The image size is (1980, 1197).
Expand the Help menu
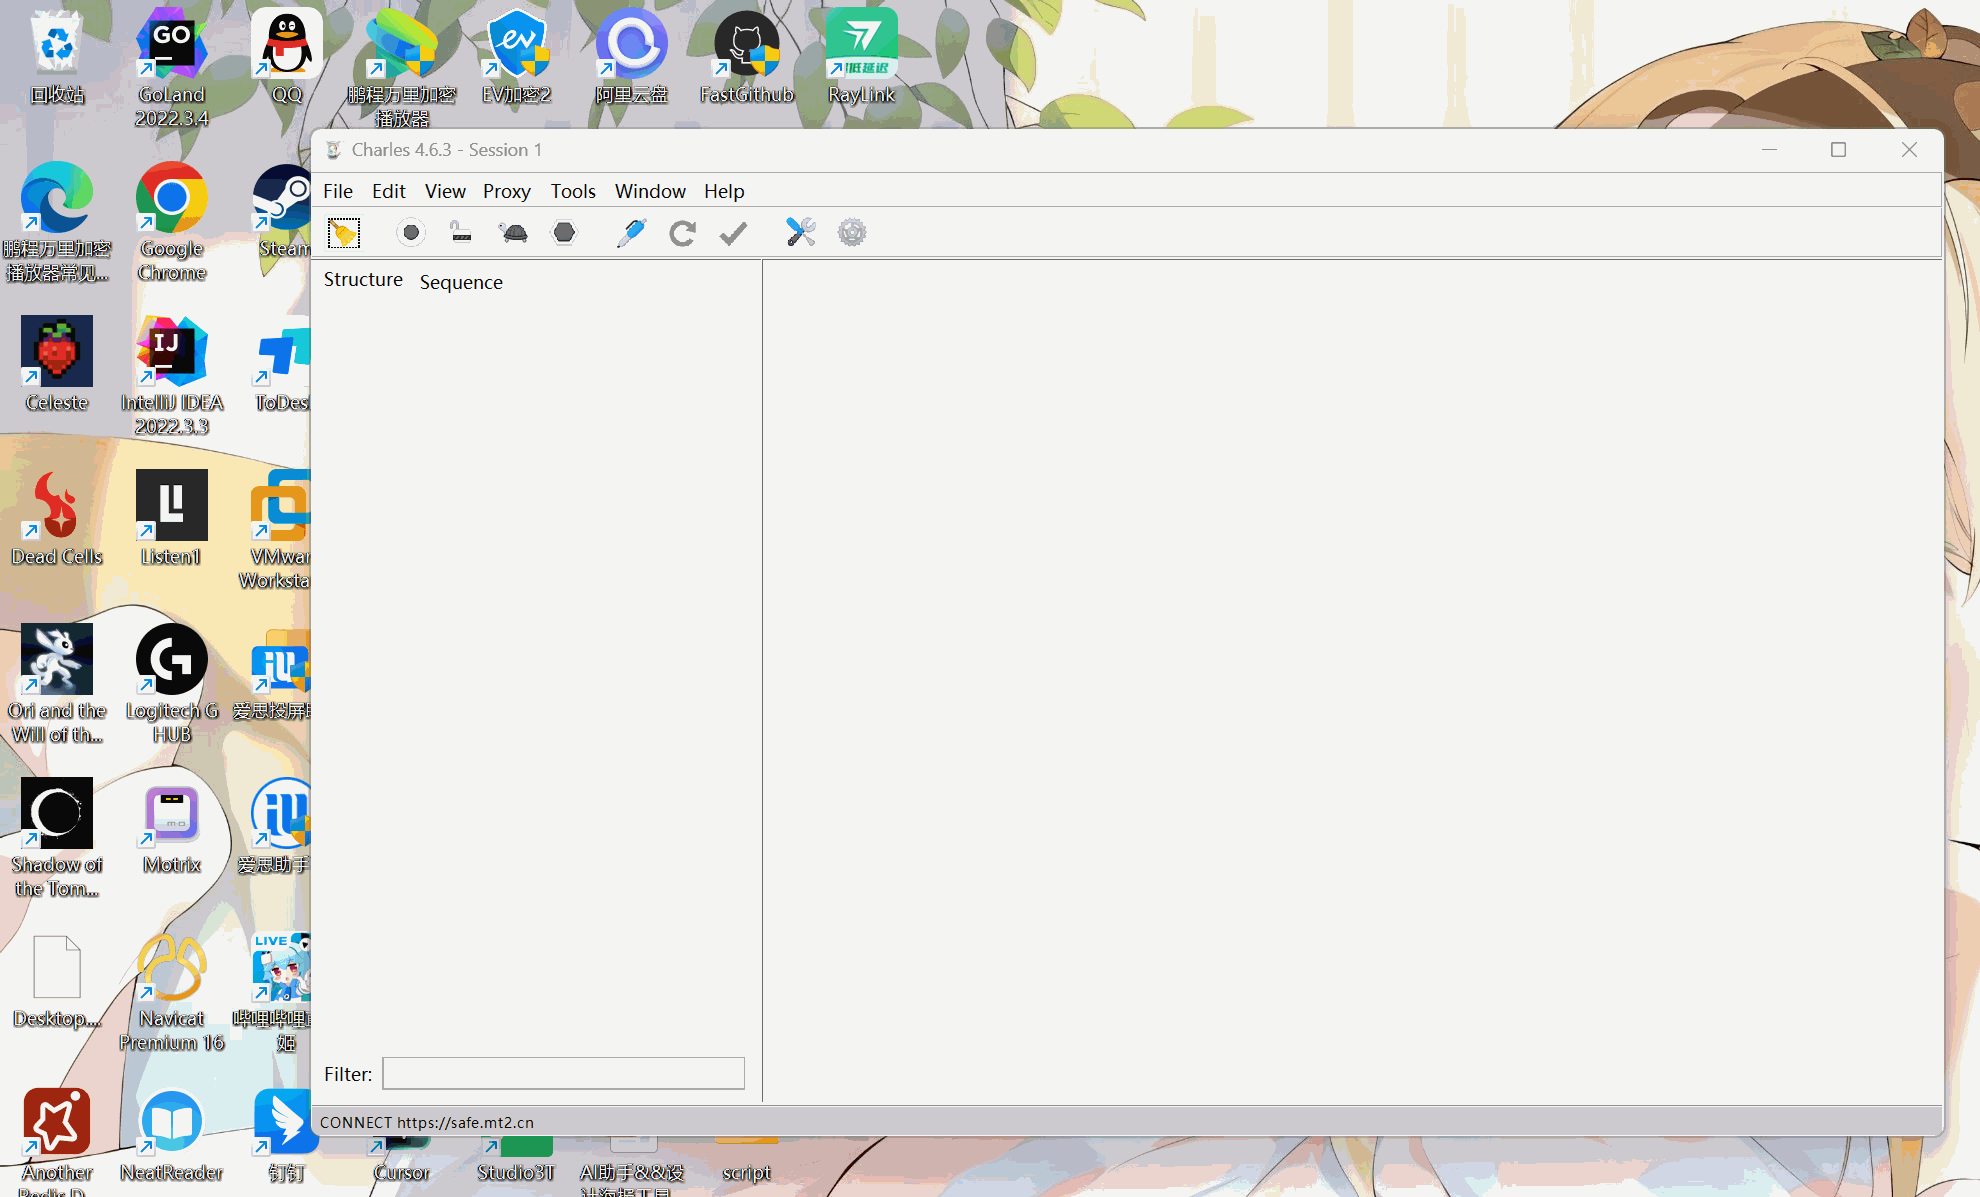(x=723, y=191)
